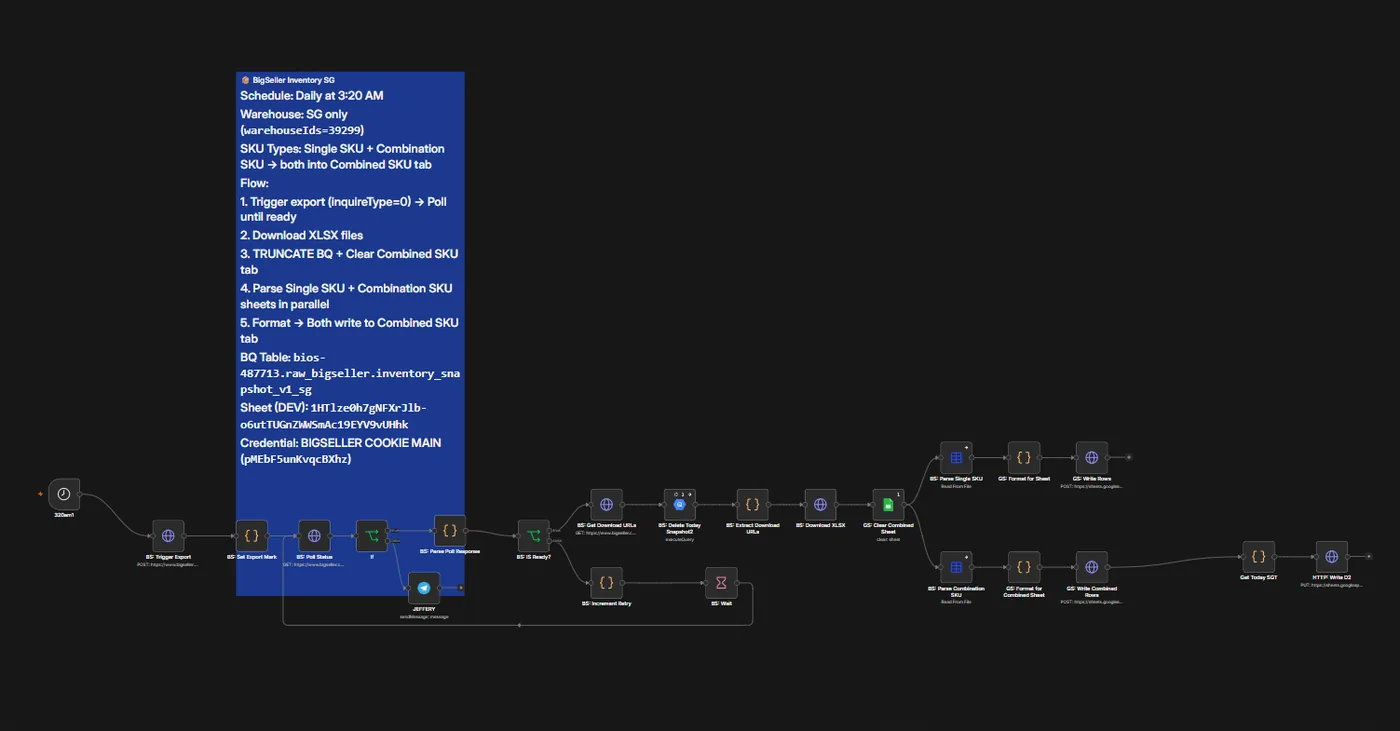
Task: Open BS: Delete Today Snapshot2 BigQuery node
Action: point(680,505)
